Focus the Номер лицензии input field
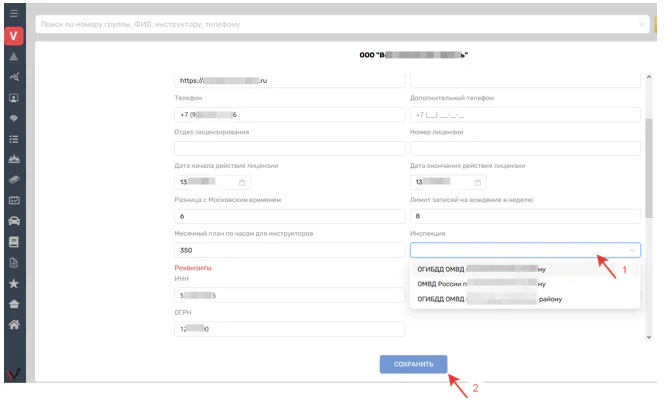 524,148
